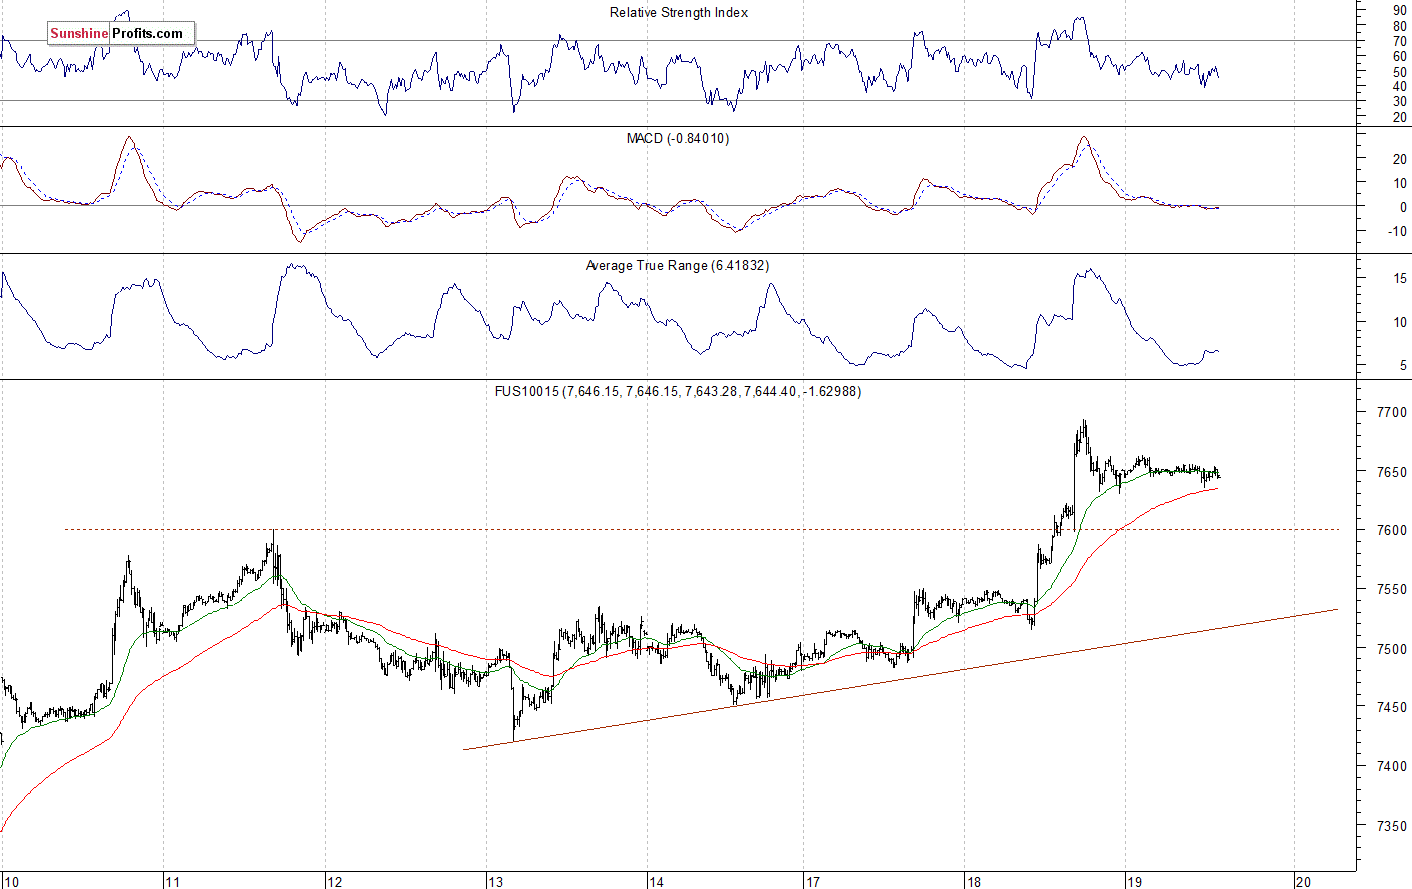Click ATR axis value 15
1412x889 pixels.
(x=1400, y=279)
